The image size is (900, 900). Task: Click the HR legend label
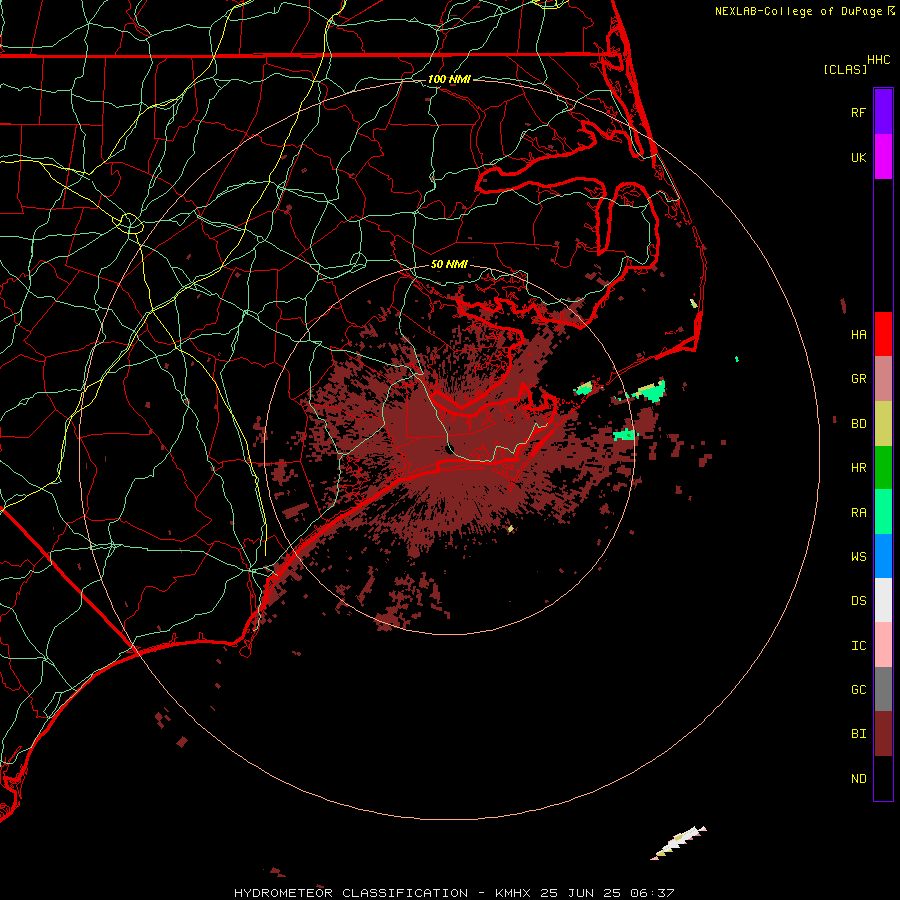click(858, 468)
